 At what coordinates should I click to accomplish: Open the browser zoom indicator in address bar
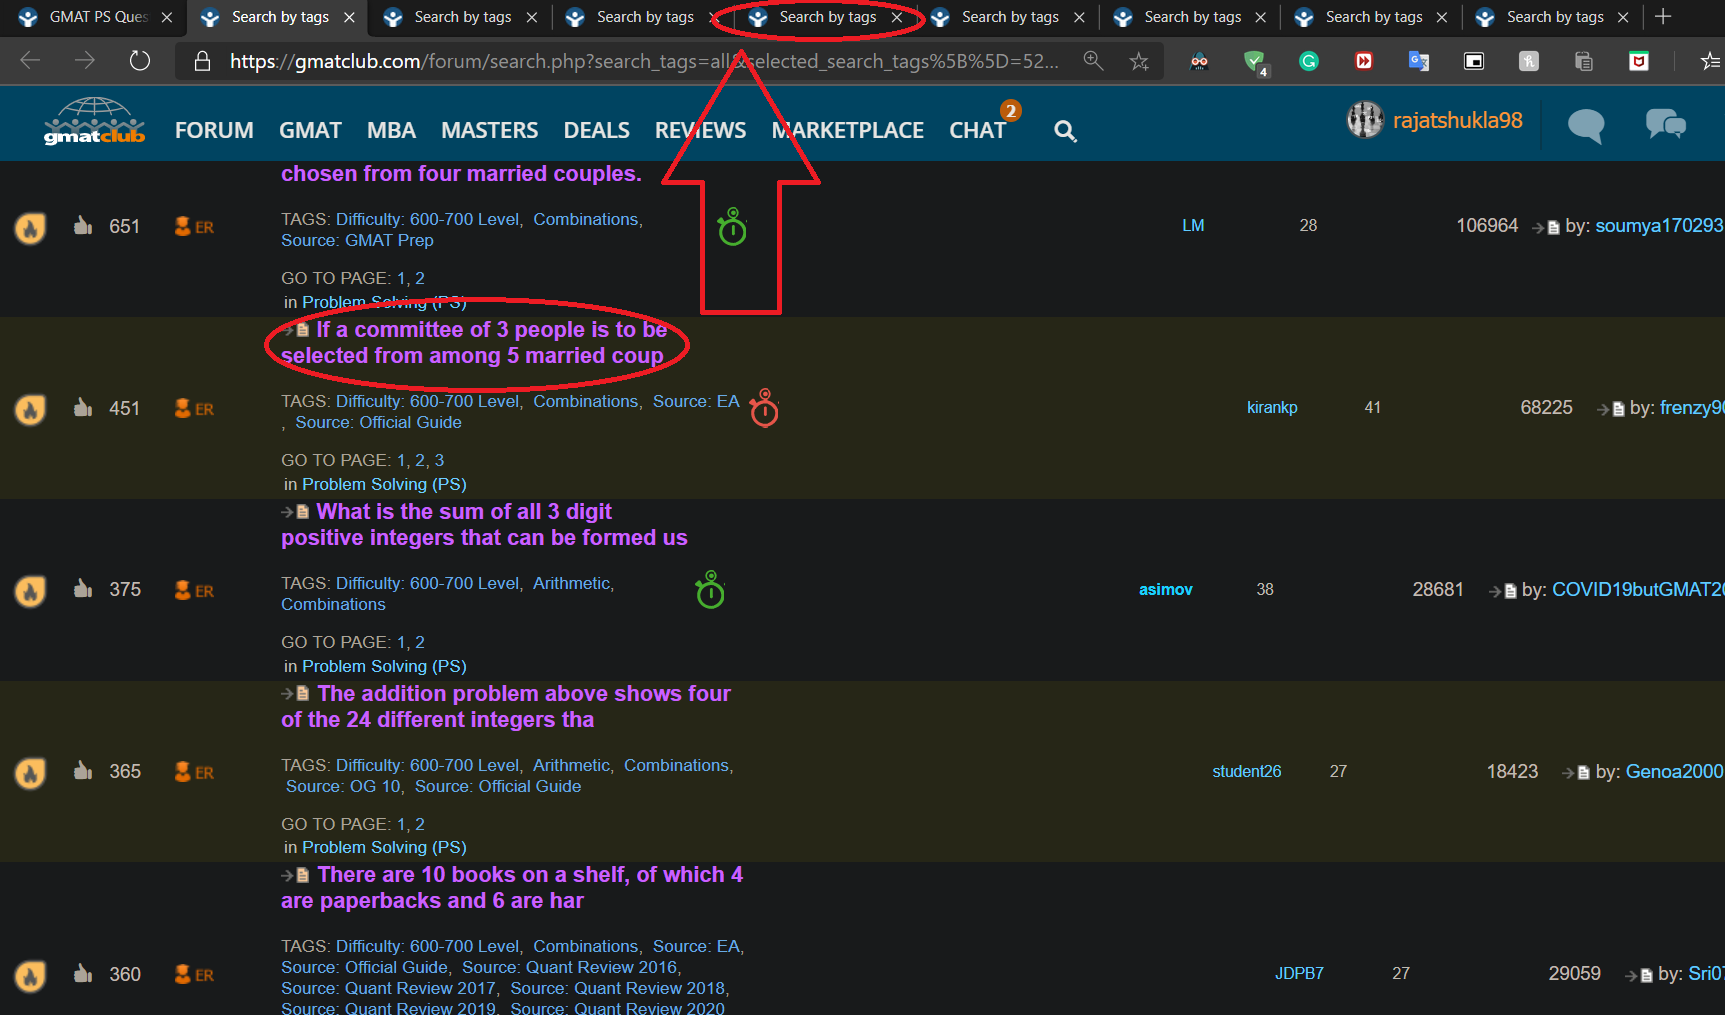1094,62
